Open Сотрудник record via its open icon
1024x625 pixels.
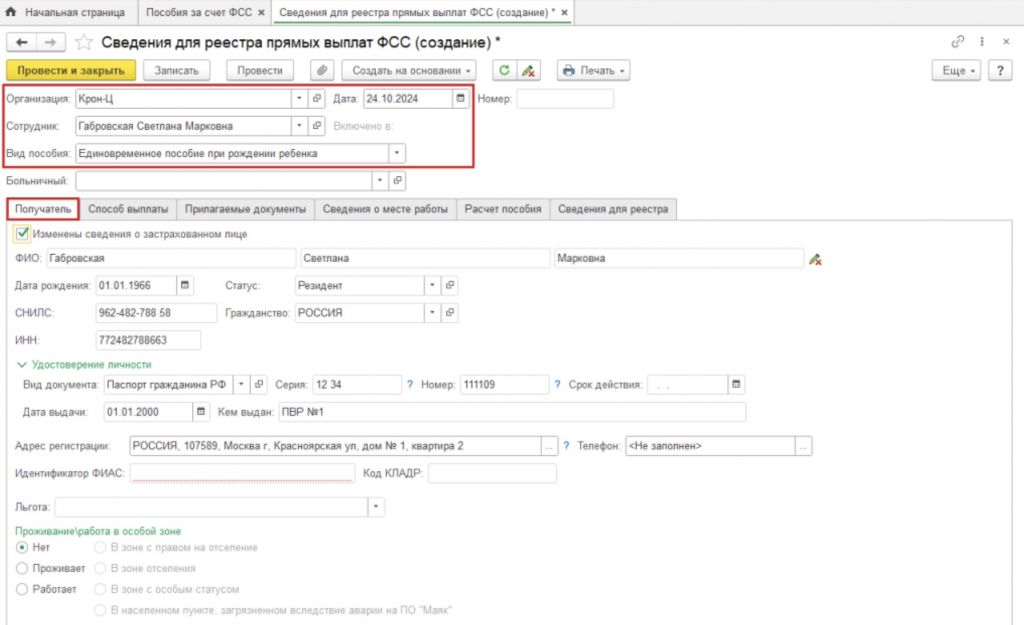coord(317,125)
